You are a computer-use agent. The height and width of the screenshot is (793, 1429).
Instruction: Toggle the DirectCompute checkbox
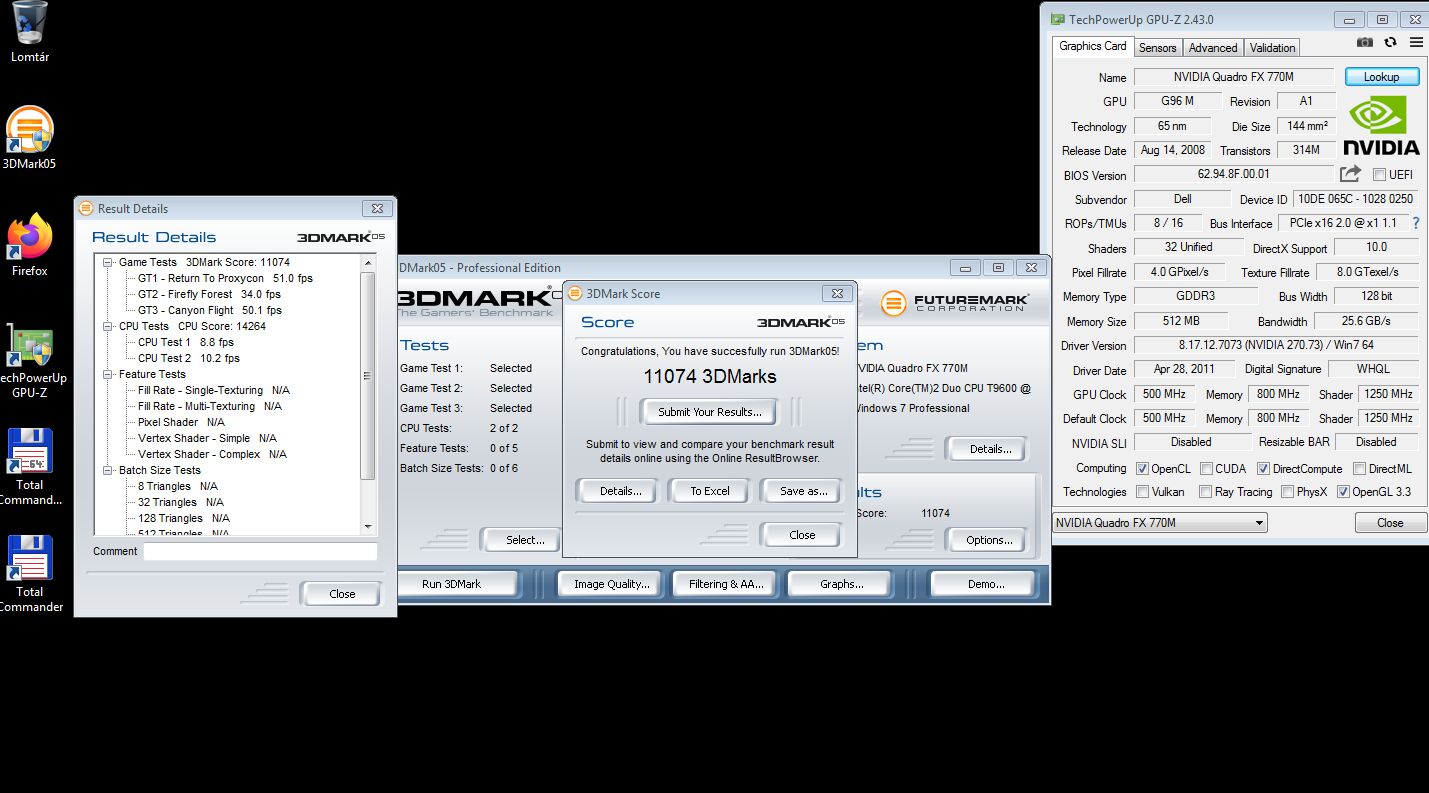coord(1263,468)
